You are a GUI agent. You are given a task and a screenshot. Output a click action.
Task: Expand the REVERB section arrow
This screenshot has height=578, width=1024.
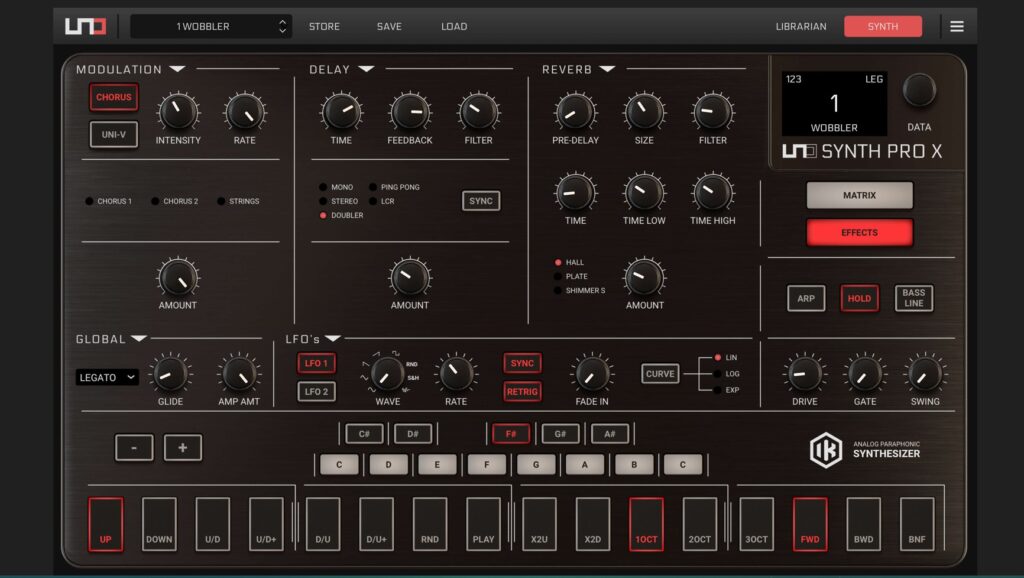pos(607,69)
